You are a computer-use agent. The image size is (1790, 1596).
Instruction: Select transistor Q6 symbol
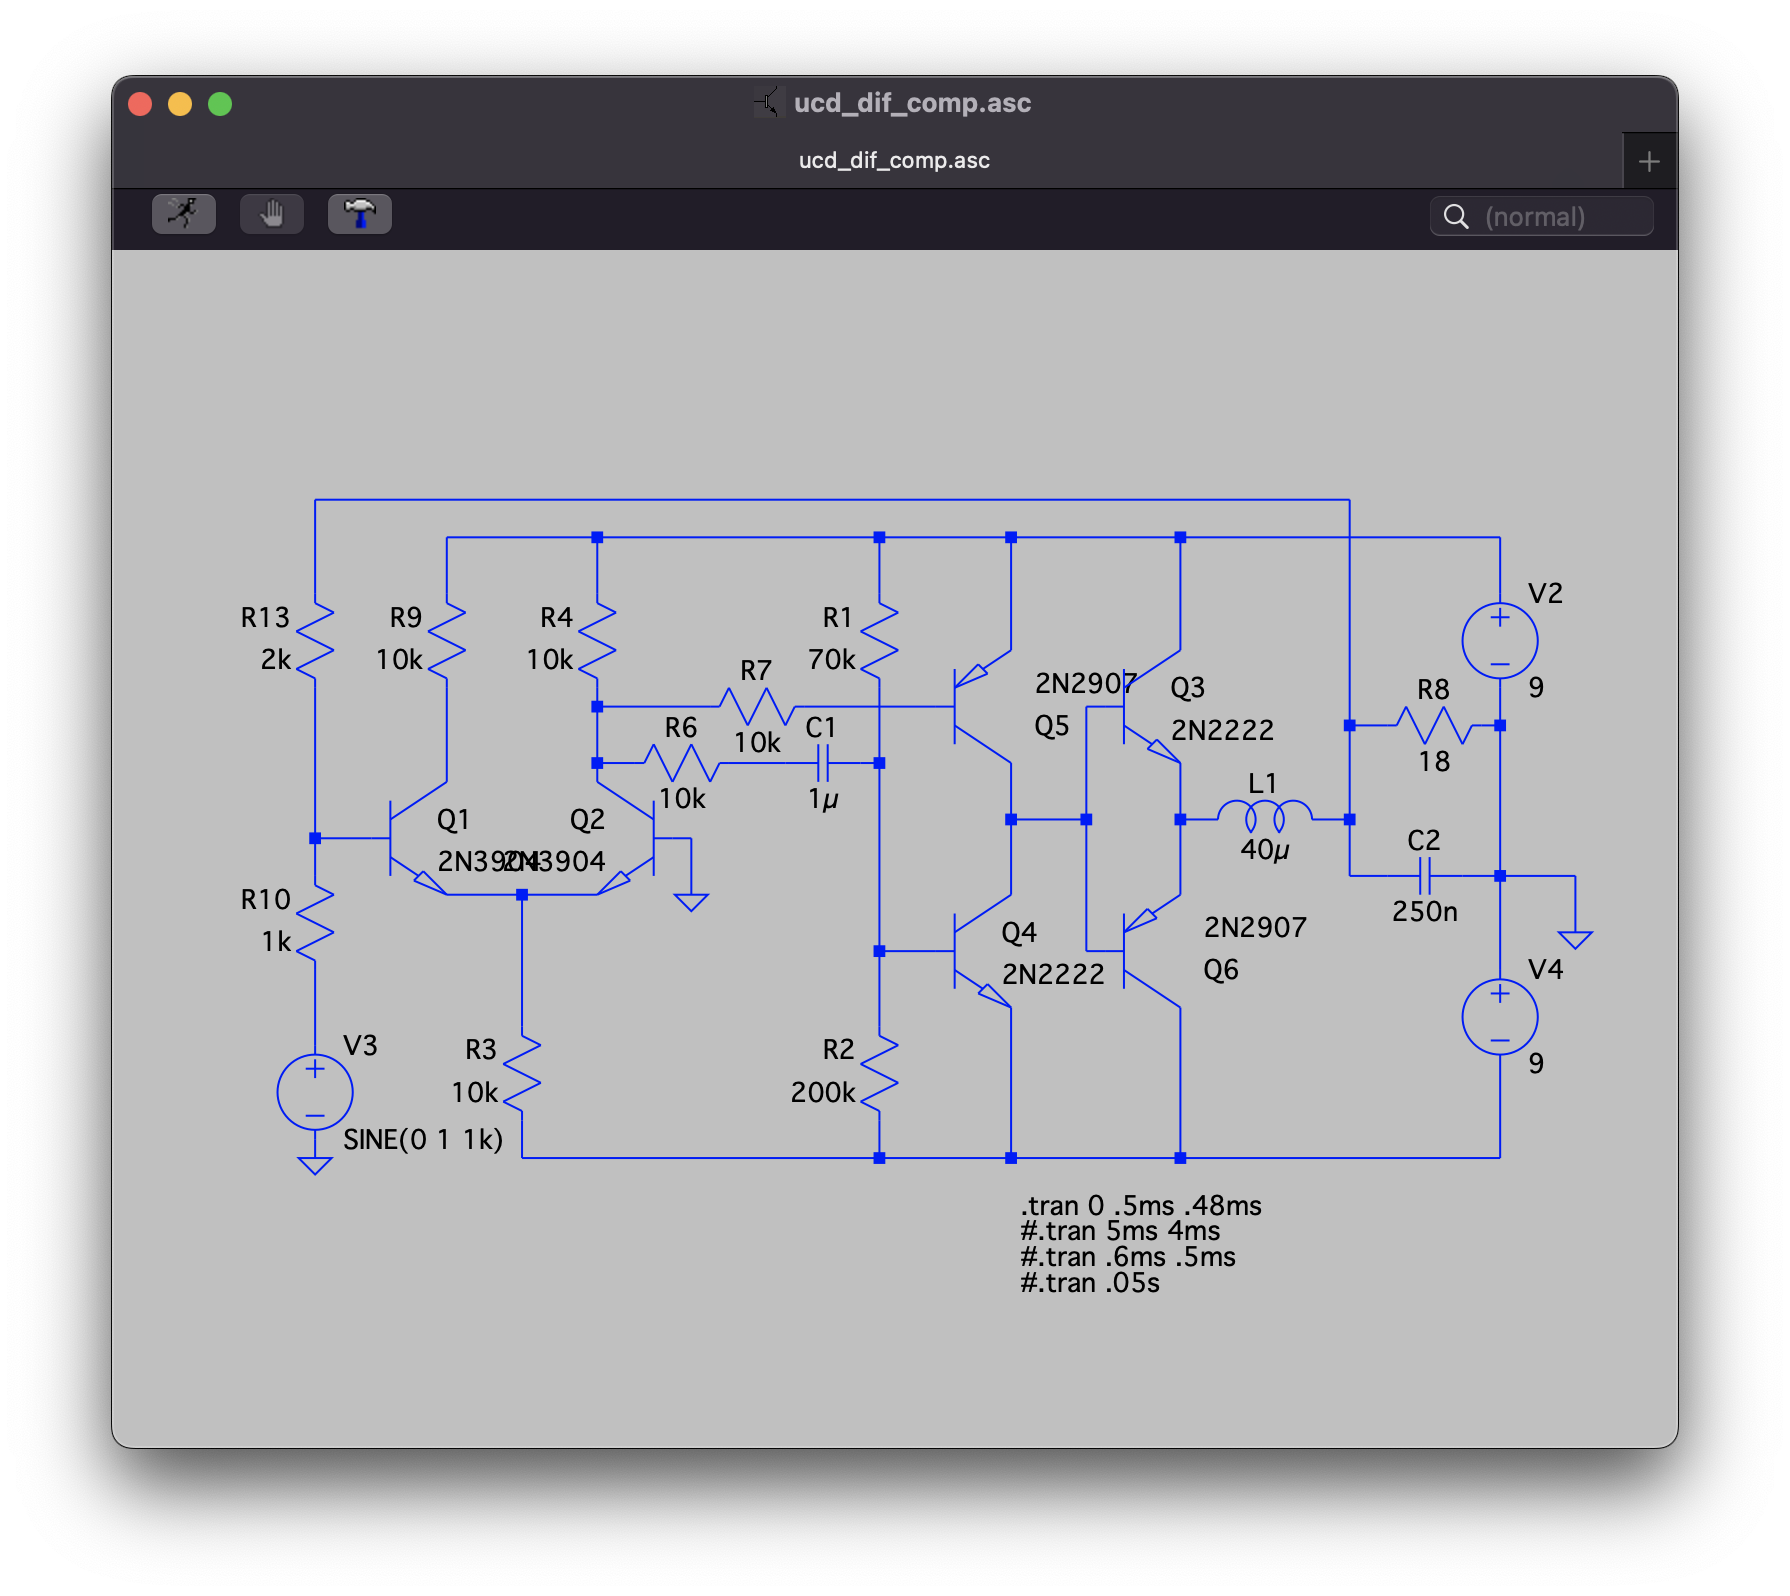point(1151,951)
